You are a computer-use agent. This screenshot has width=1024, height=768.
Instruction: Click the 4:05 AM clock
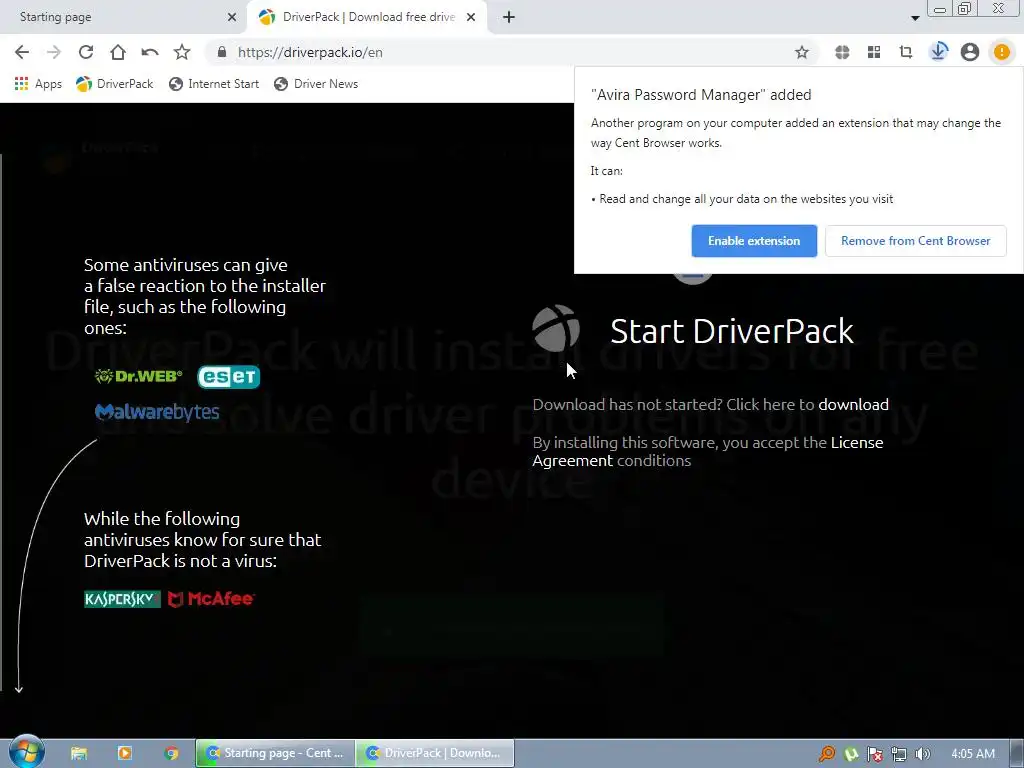pyautogui.click(x=973, y=754)
